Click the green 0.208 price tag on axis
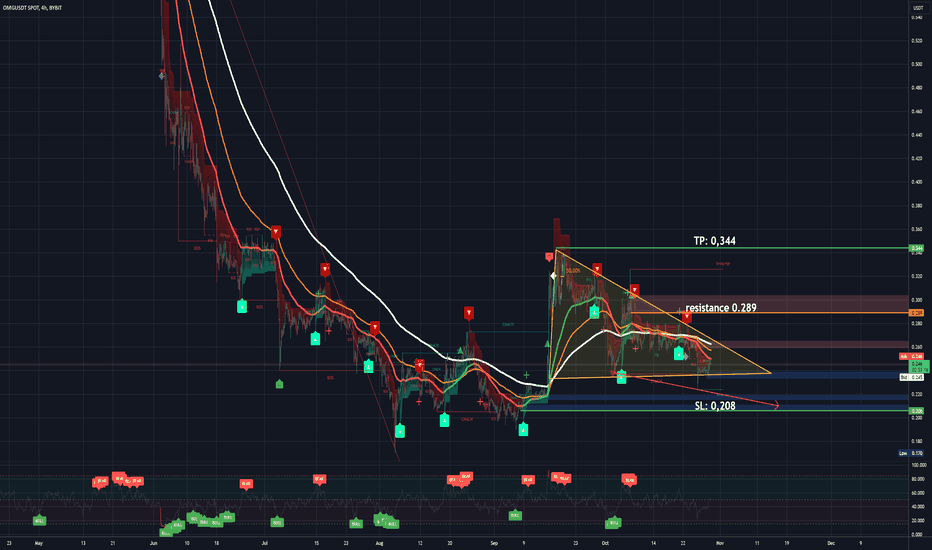Screen dimensions: 932x550 (917, 411)
